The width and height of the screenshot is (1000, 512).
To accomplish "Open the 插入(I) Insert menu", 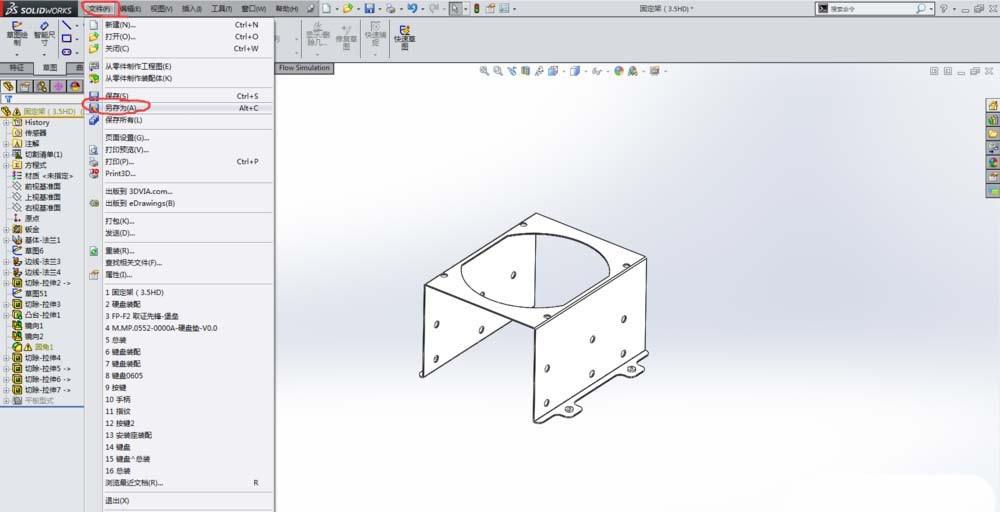I will pyautogui.click(x=191, y=9).
